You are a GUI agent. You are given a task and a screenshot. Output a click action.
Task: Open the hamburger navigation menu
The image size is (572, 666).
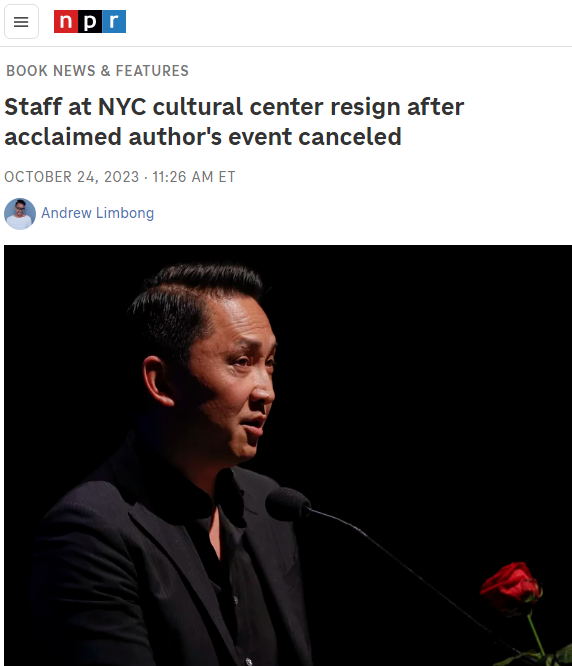[x=21, y=22]
